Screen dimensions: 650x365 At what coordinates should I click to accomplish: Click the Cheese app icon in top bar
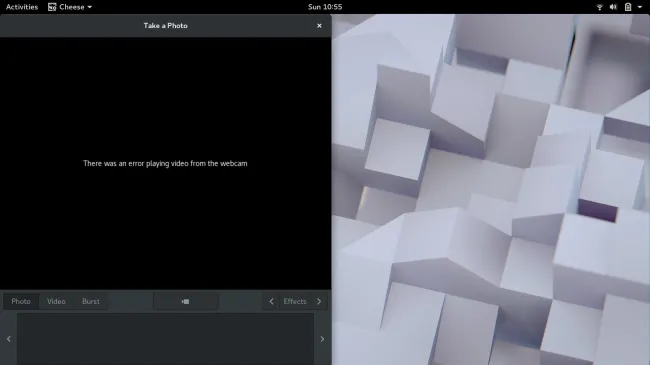tap(52, 7)
